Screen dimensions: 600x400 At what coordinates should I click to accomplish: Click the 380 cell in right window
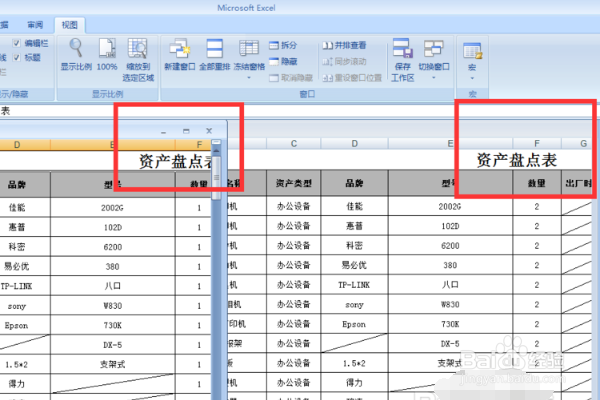450,265
